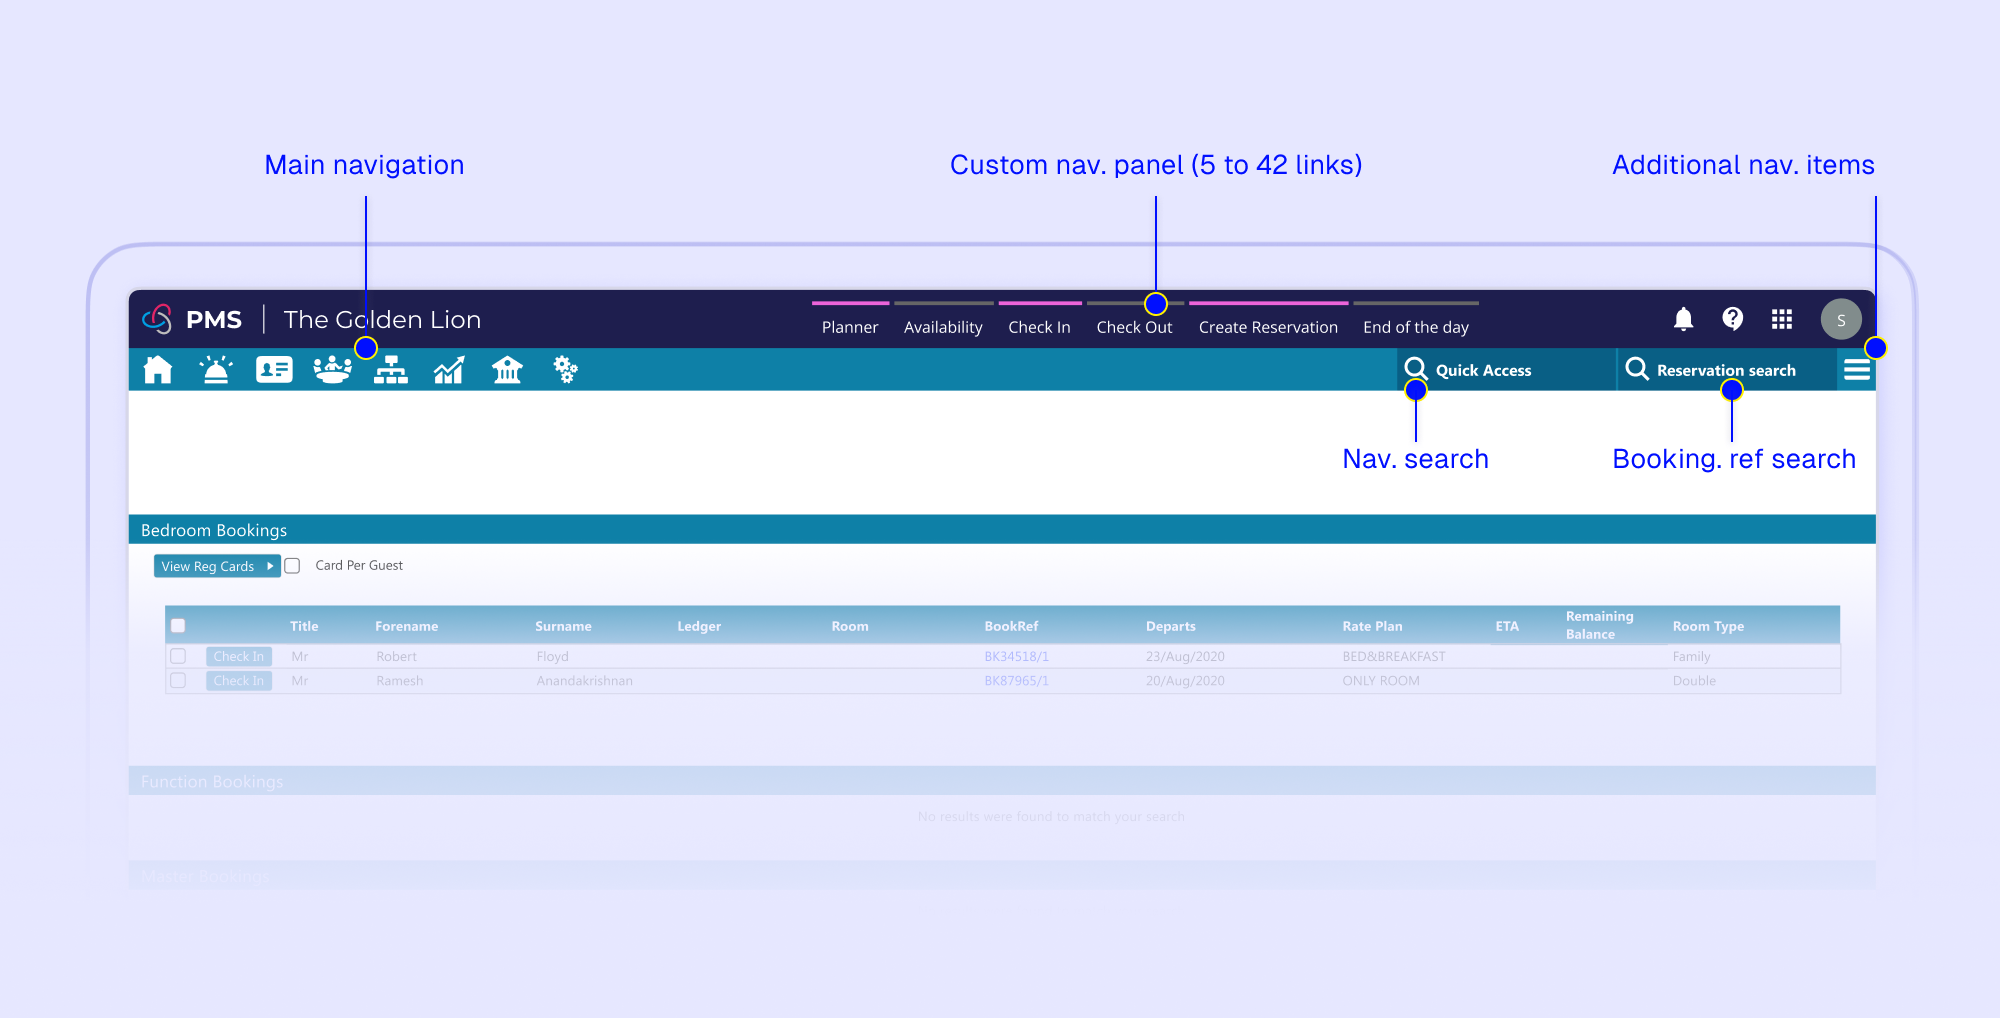The width and height of the screenshot is (2000, 1018).
Task: Open the settings gears icon
Action: tap(565, 370)
